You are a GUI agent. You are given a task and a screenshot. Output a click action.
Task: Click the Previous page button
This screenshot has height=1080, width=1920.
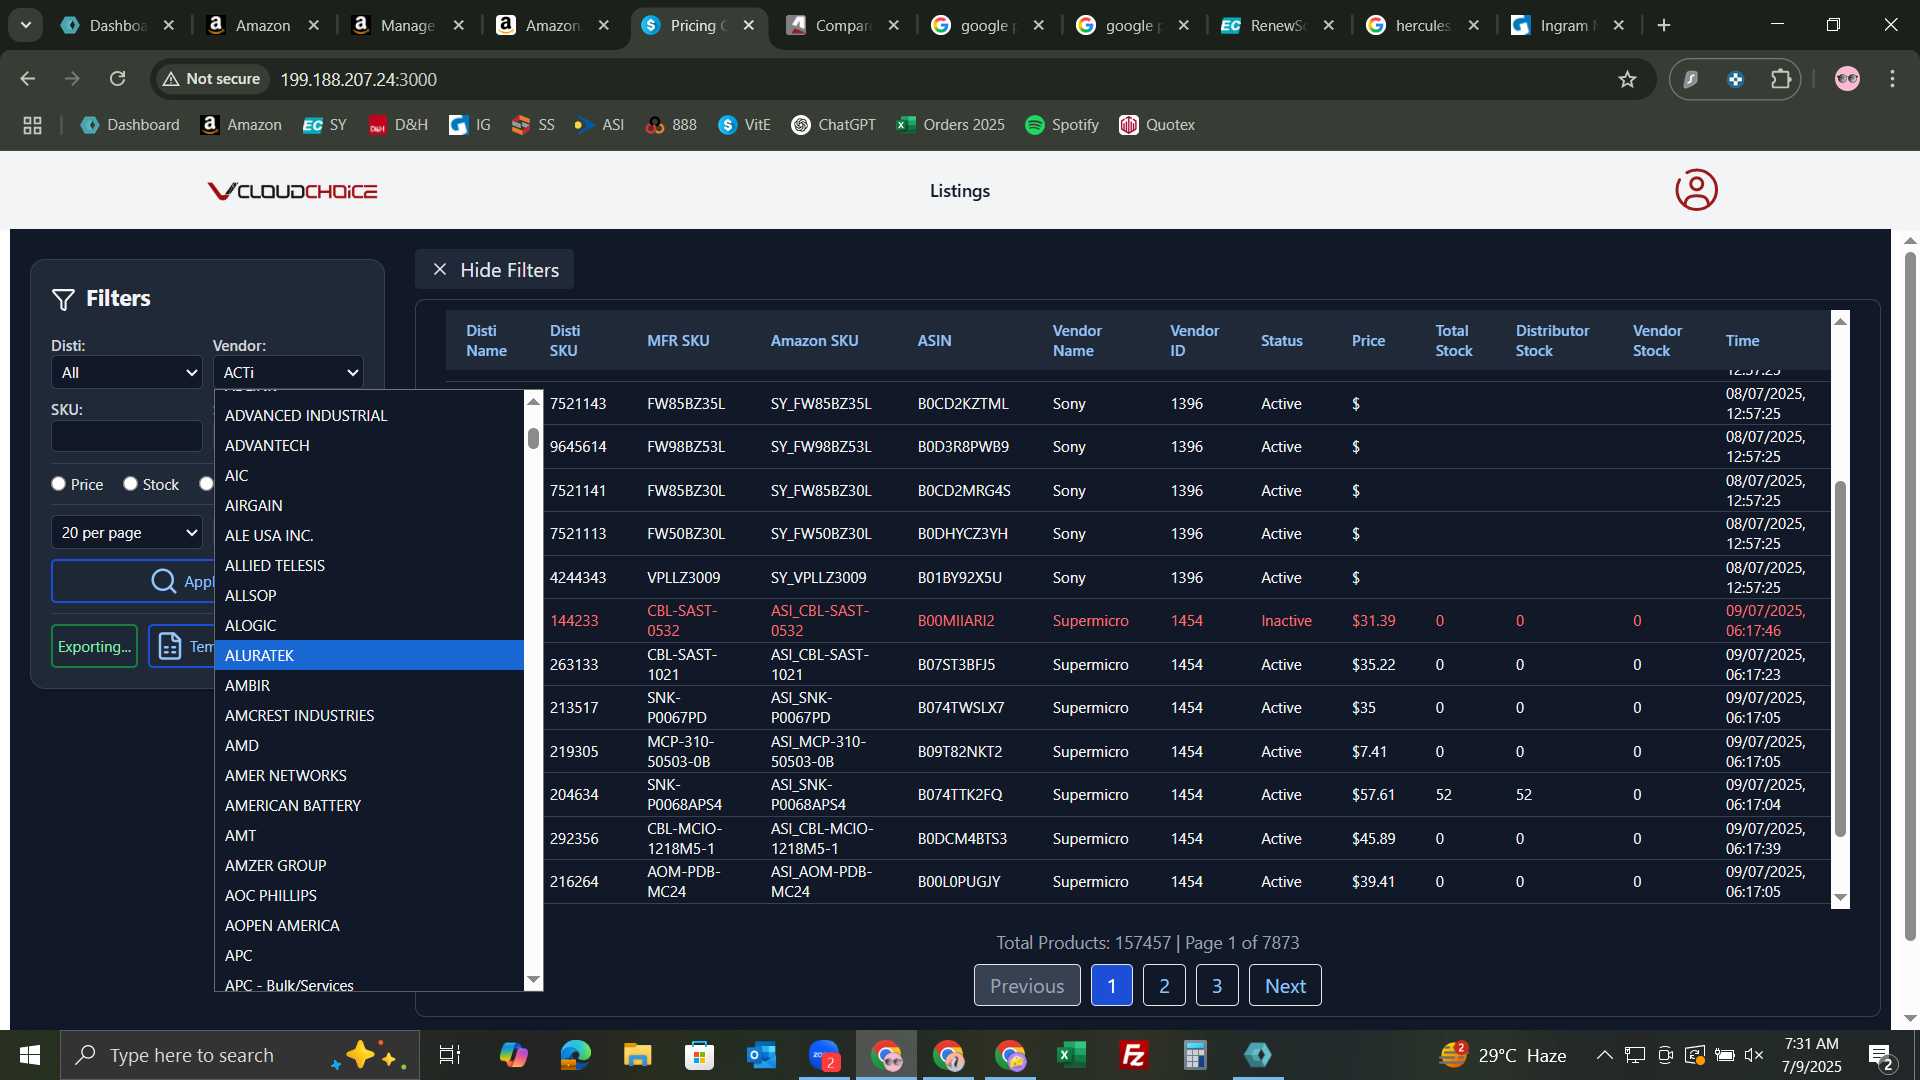point(1027,986)
